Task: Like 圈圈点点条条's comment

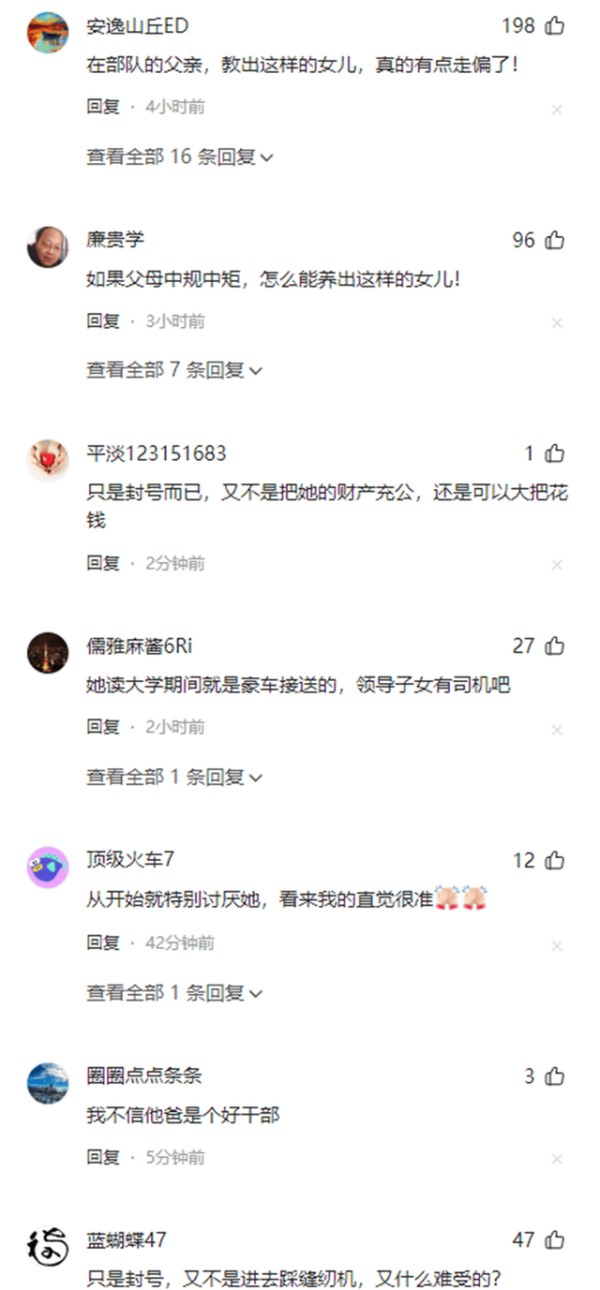Action: tap(555, 1076)
